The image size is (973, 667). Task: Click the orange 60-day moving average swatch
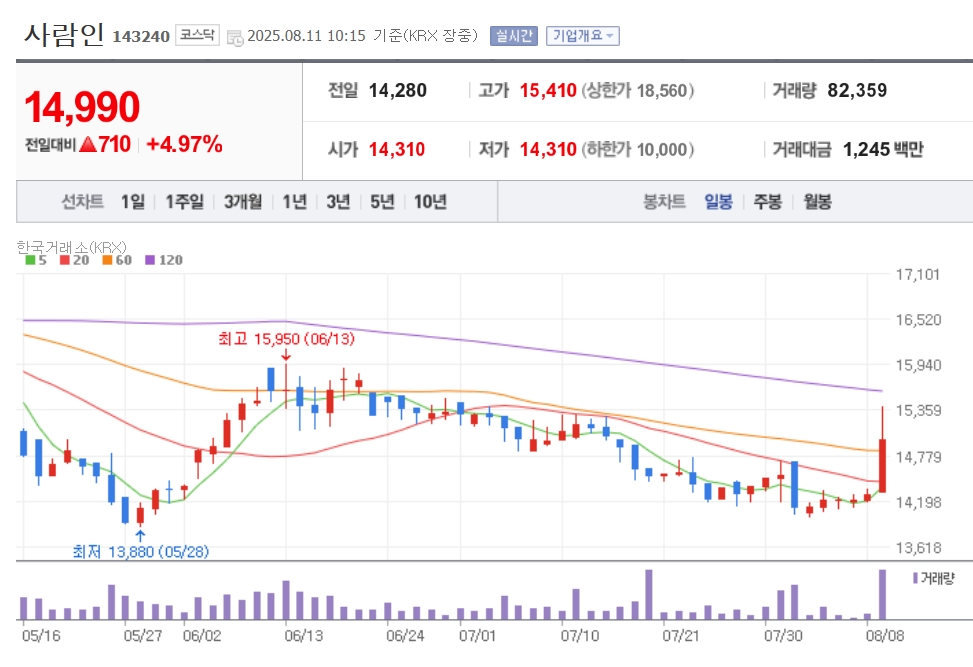pos(107,260)
